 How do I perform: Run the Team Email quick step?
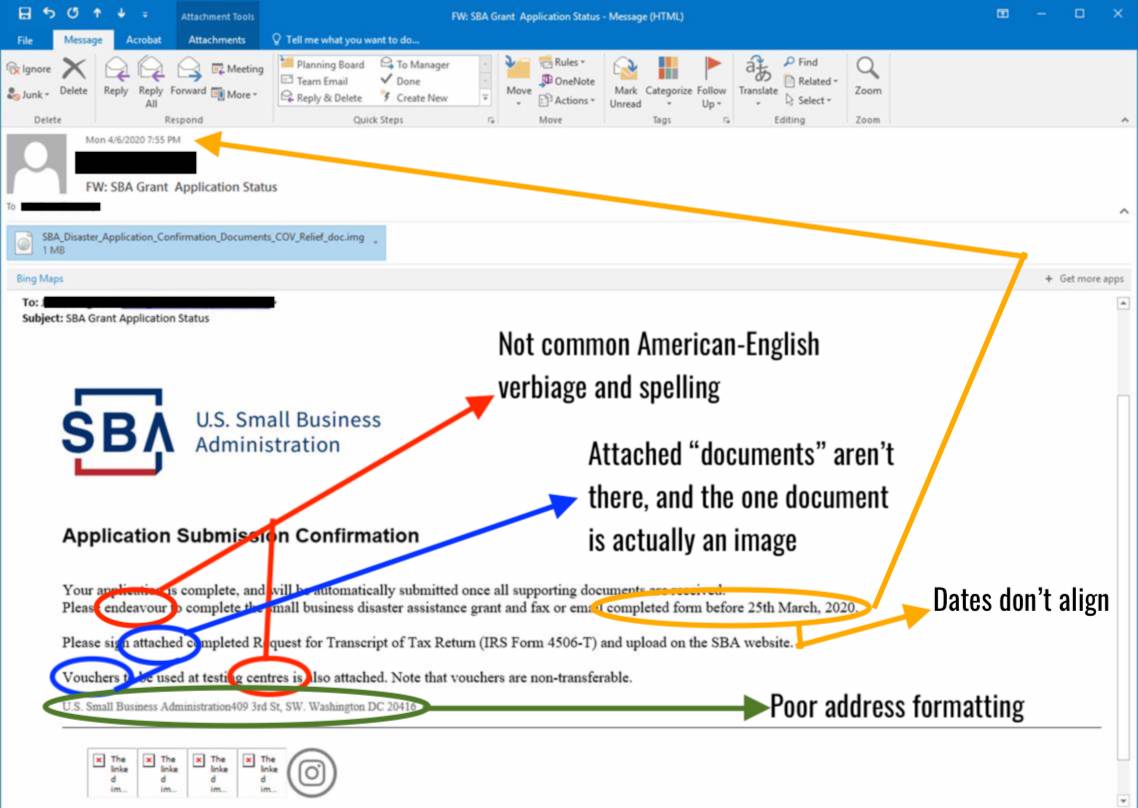pyautogui.click(x=315, y=81)
